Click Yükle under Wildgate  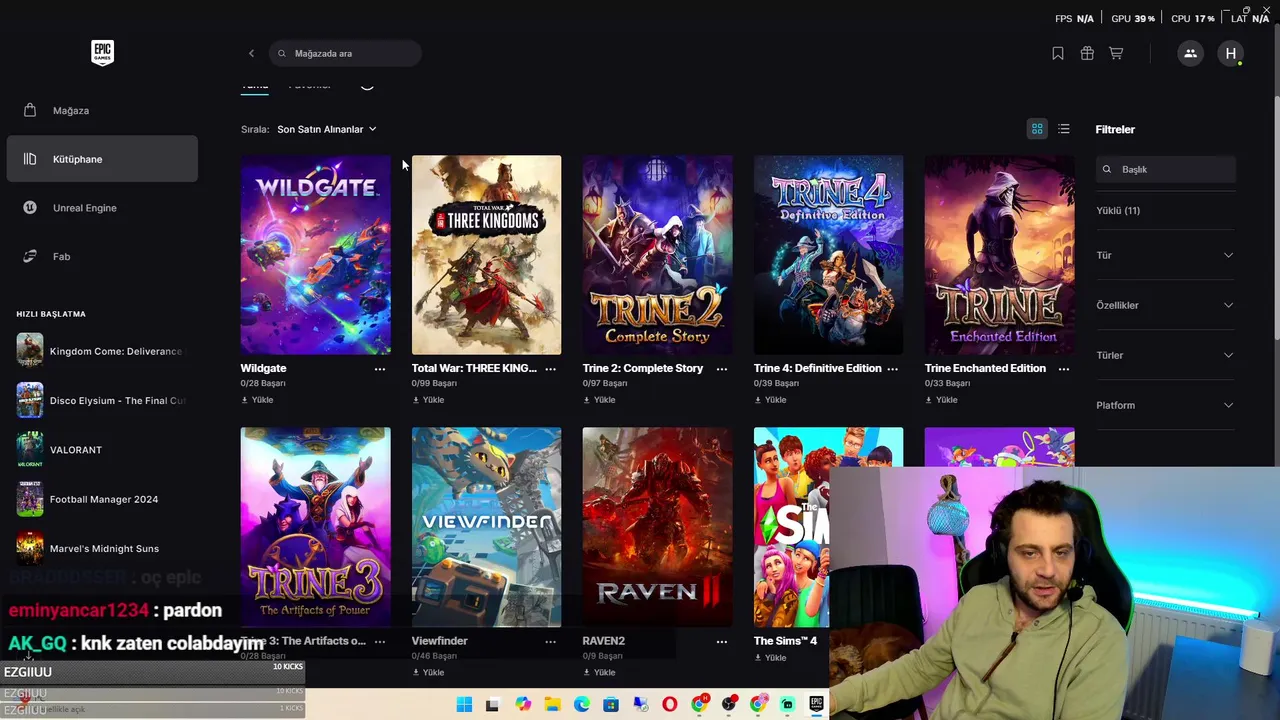pyautogui.click(x=257, y=400)
